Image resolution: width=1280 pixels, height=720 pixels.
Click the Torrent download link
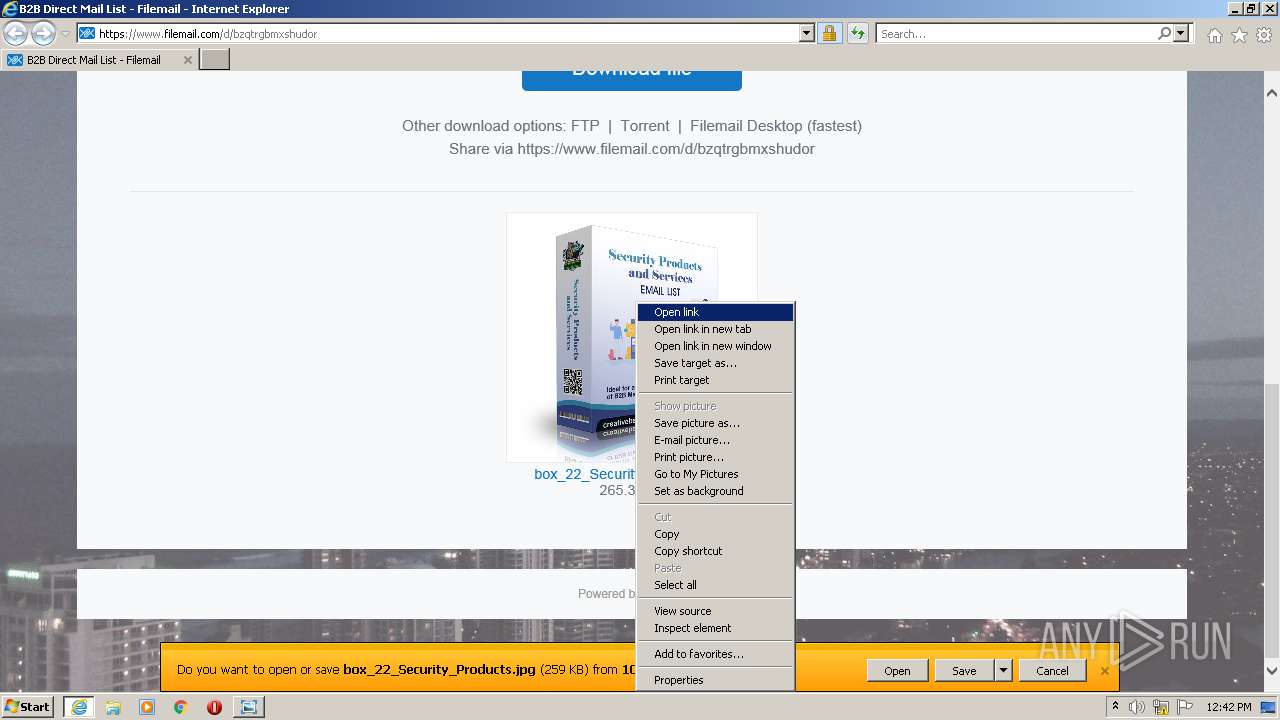[x=645, y=126]
